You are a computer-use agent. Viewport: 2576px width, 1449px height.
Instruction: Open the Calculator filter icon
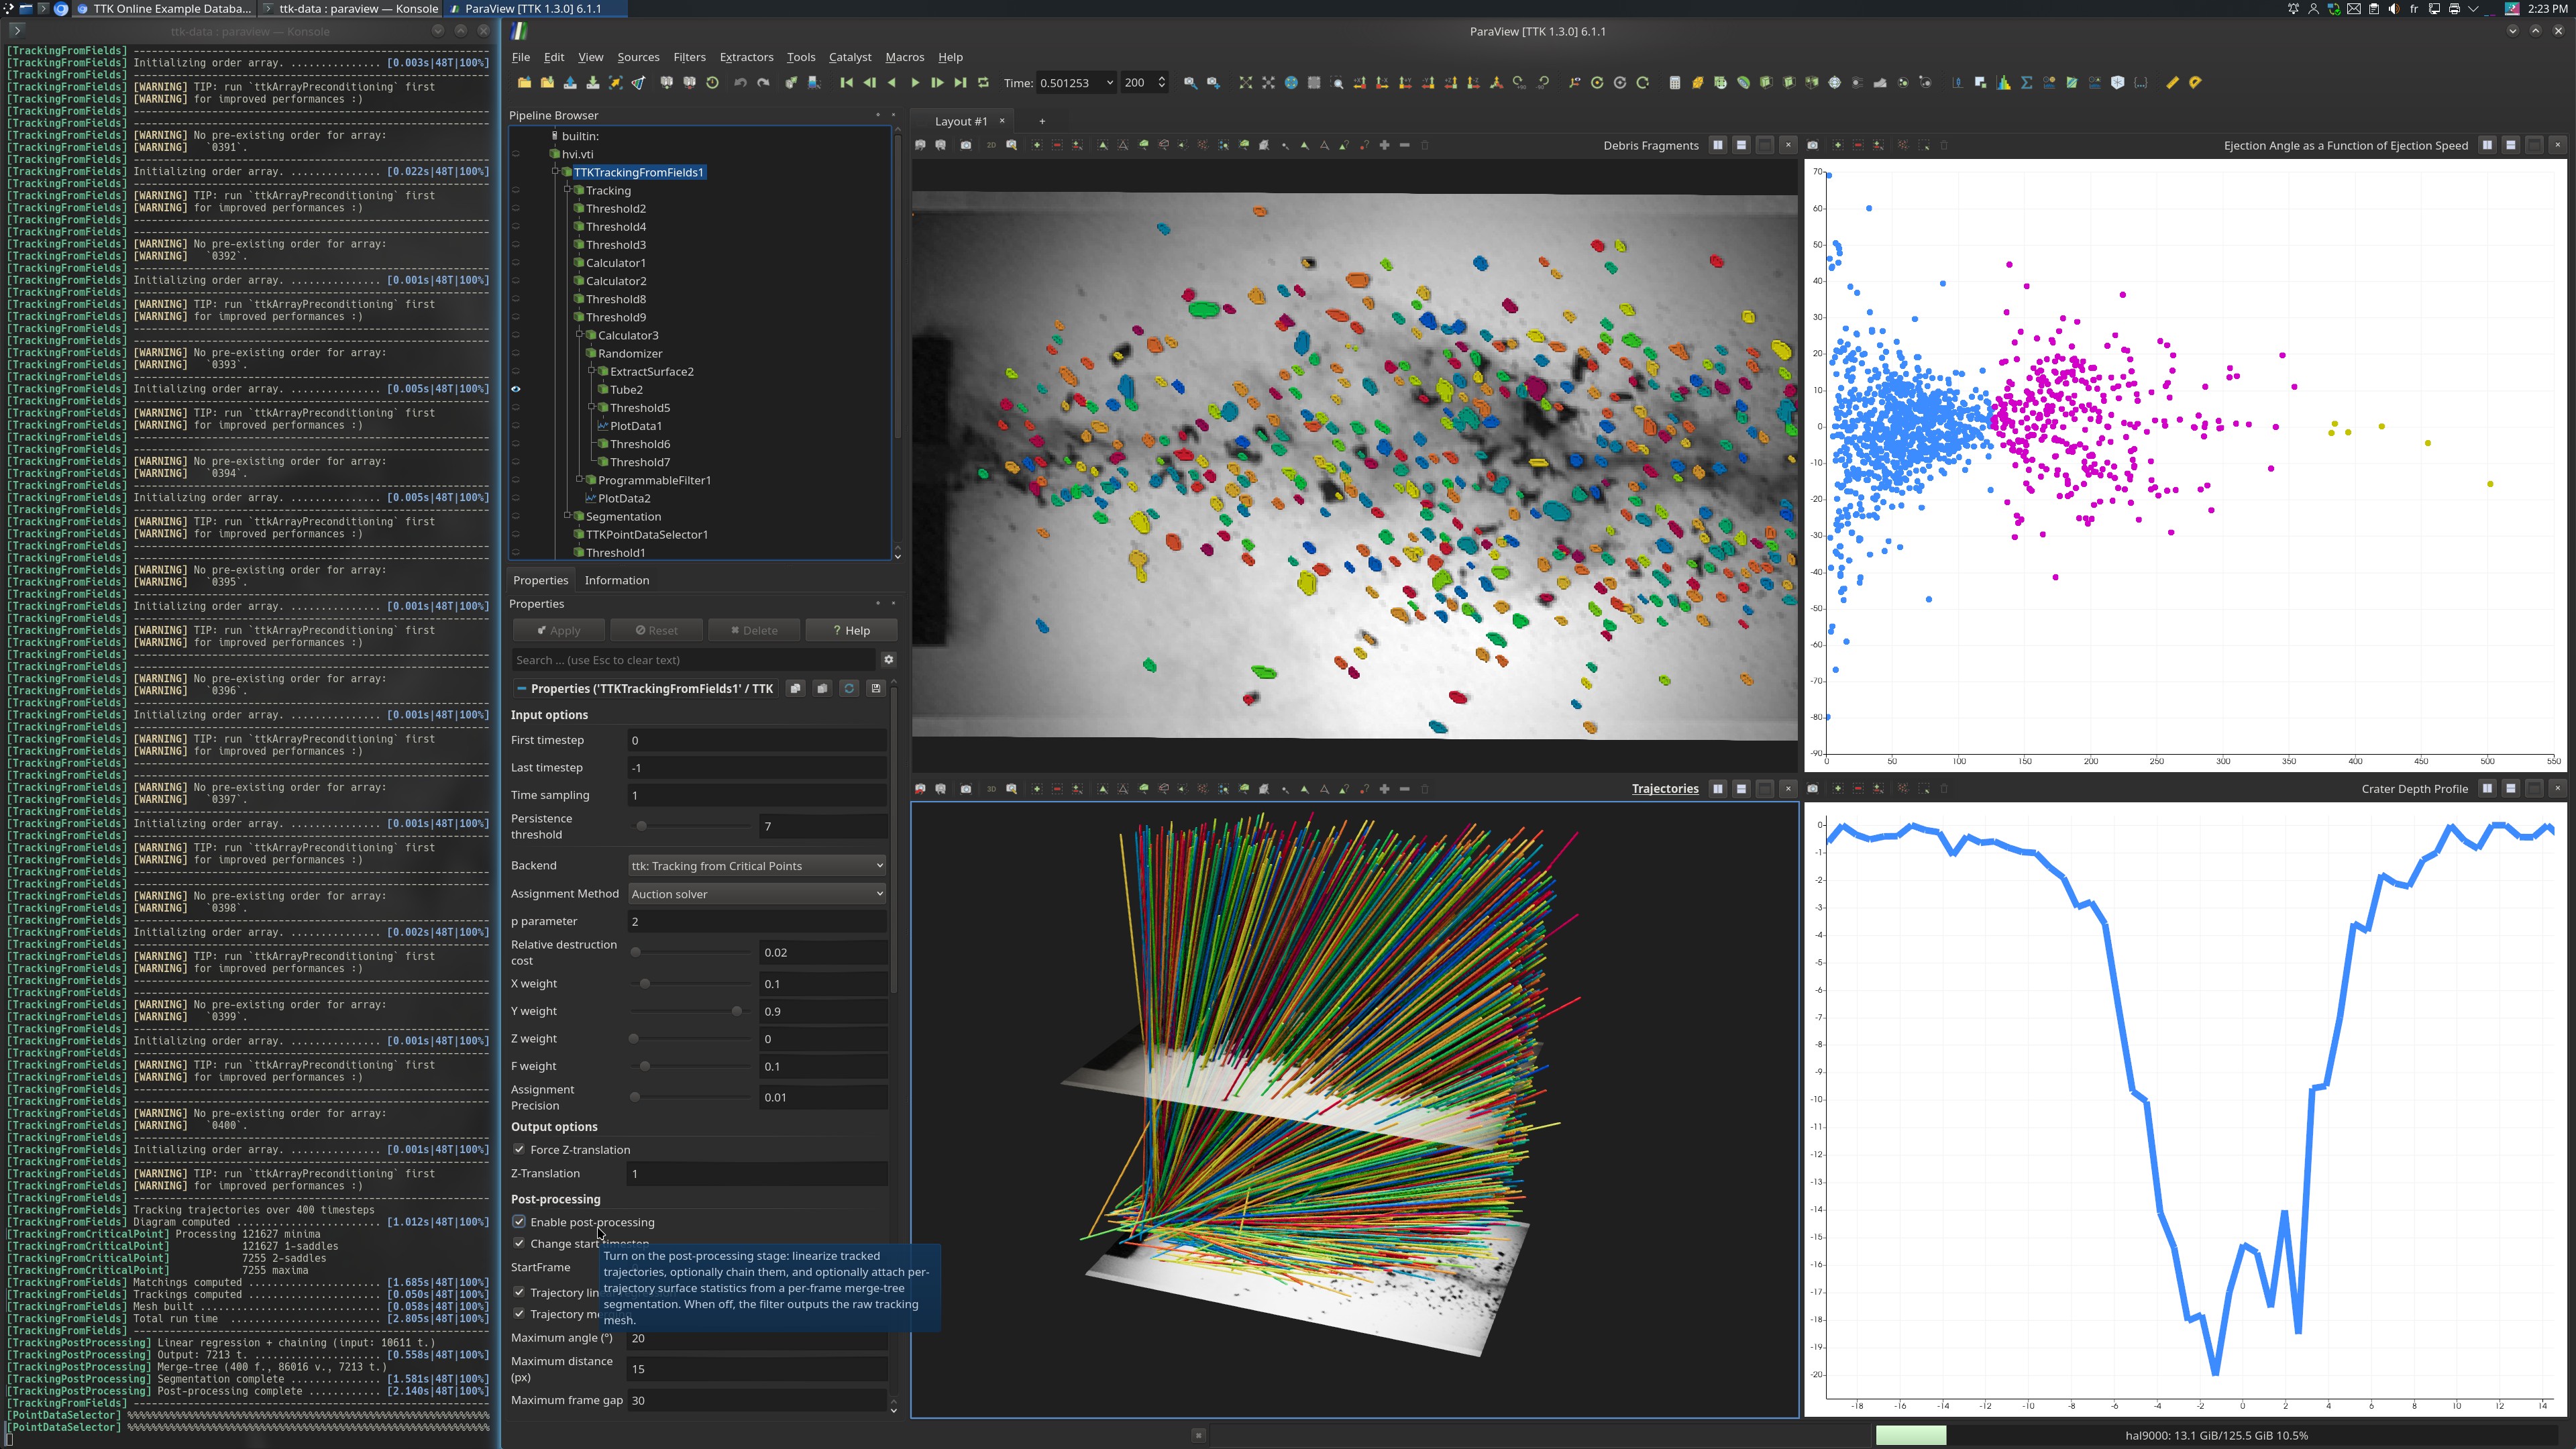pos(1674,83)
